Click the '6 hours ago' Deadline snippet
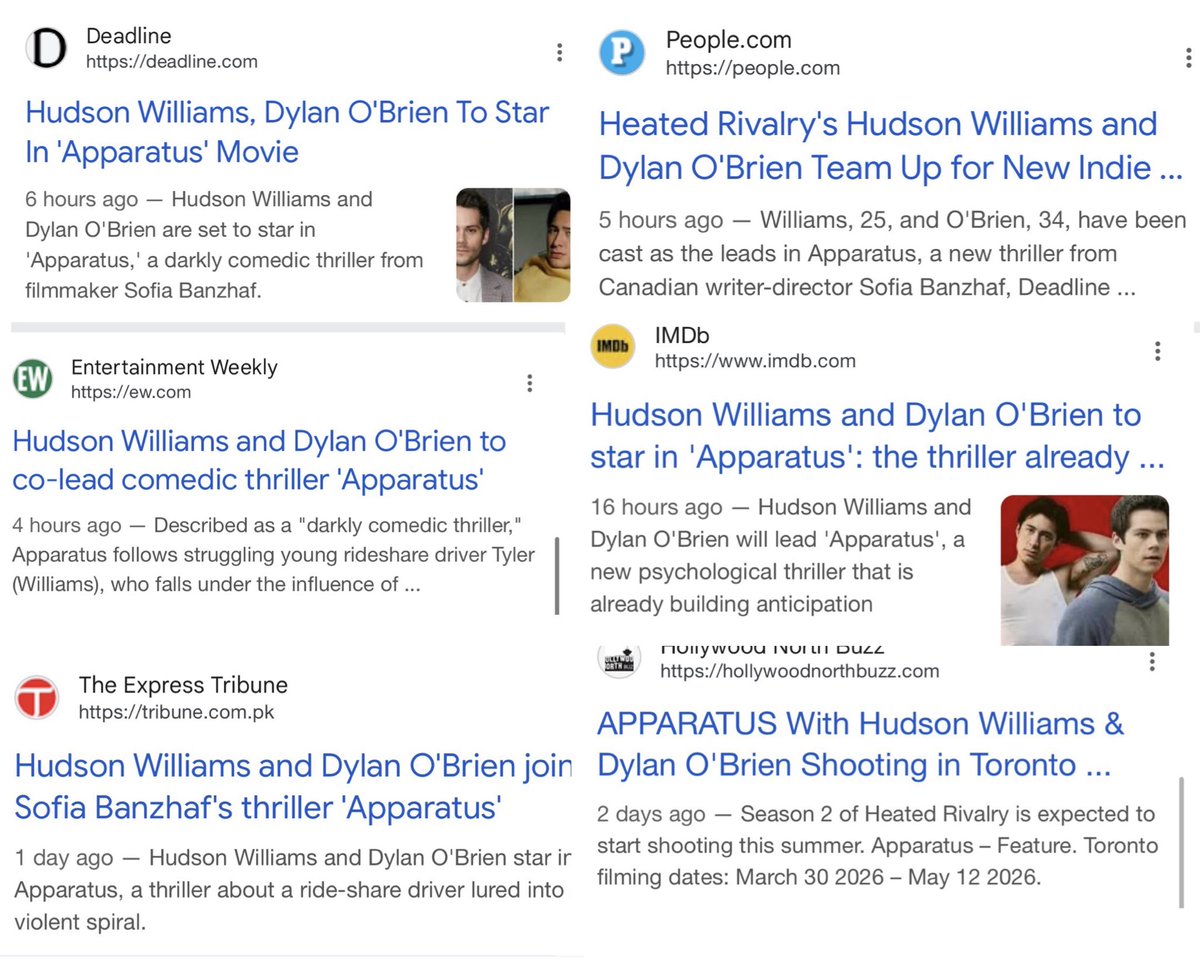Screen dimensions: 1200x967 click(224, 245)
